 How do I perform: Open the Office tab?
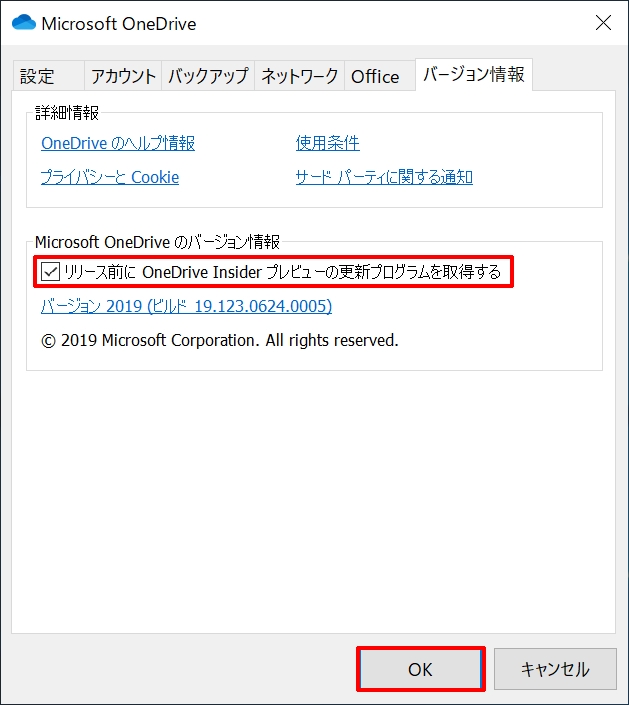click(379, 76)
